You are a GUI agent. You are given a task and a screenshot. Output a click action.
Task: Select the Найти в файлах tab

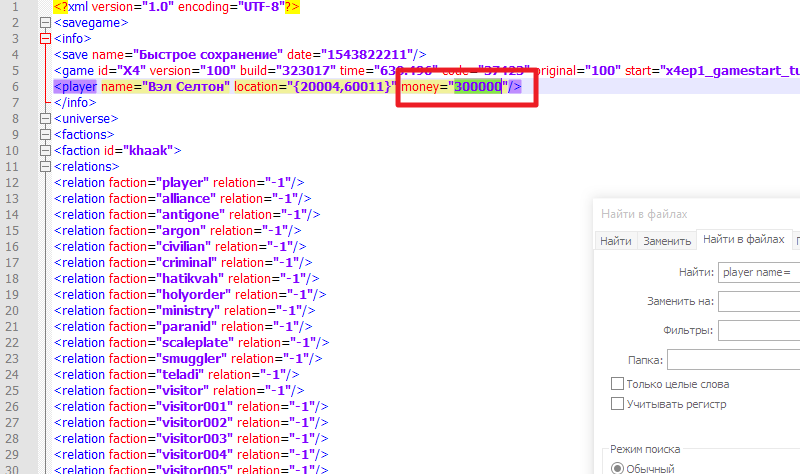(x=743, y=239)
